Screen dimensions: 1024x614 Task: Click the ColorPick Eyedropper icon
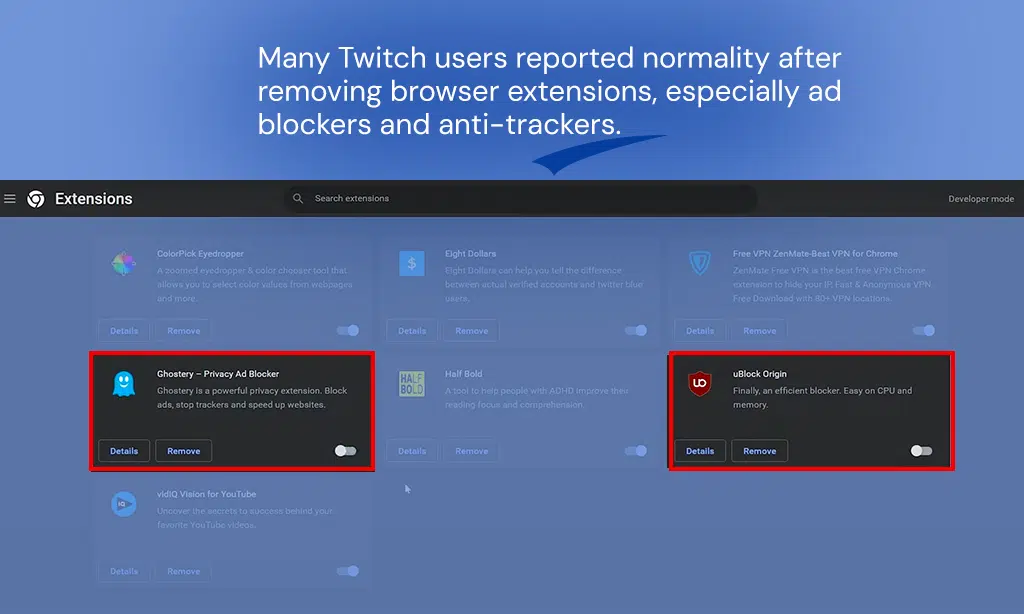[x=123, y=263]
